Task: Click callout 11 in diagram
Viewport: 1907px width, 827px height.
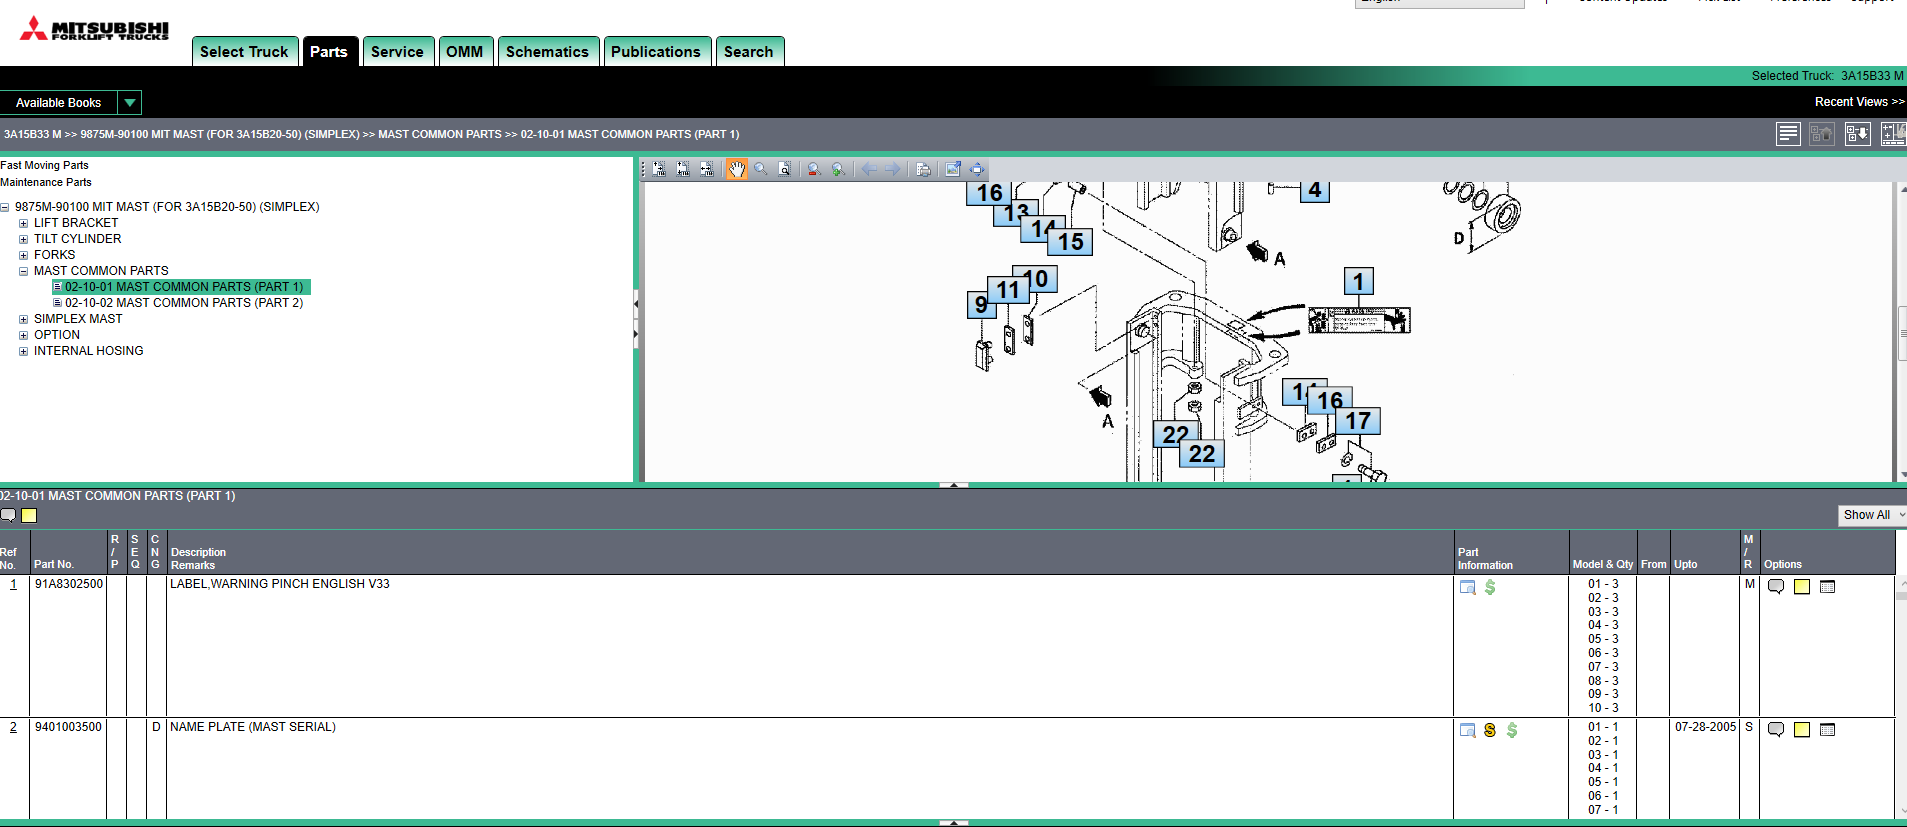Action: 1007,290
